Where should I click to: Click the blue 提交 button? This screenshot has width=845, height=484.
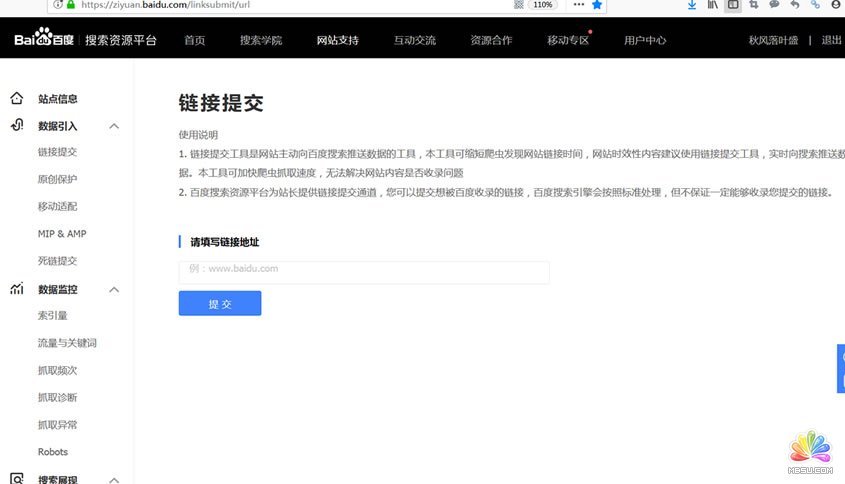[220, 304]
